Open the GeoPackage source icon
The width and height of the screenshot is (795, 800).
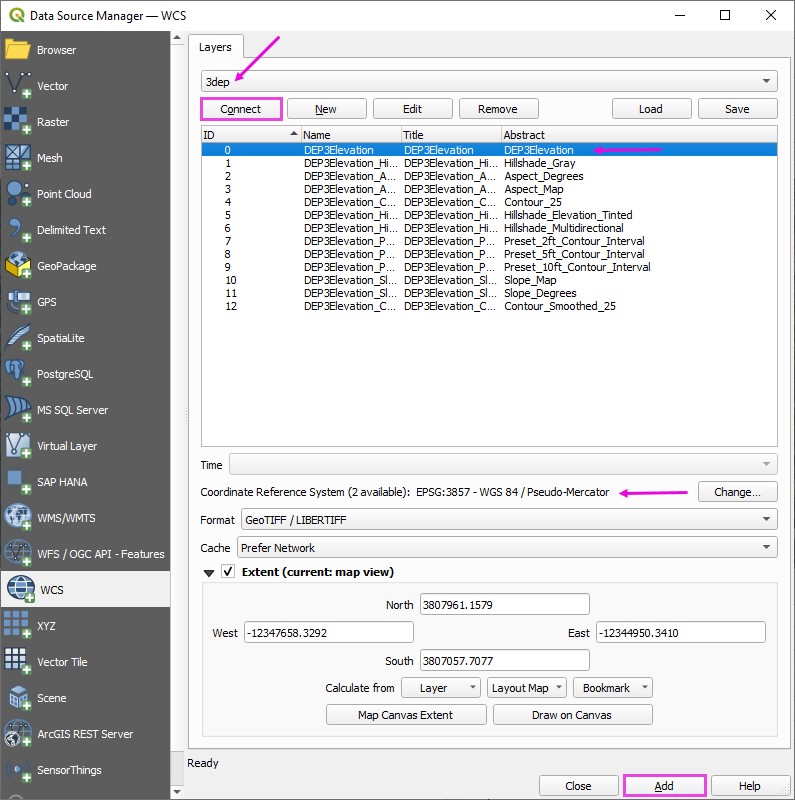[x=19, y=266]
